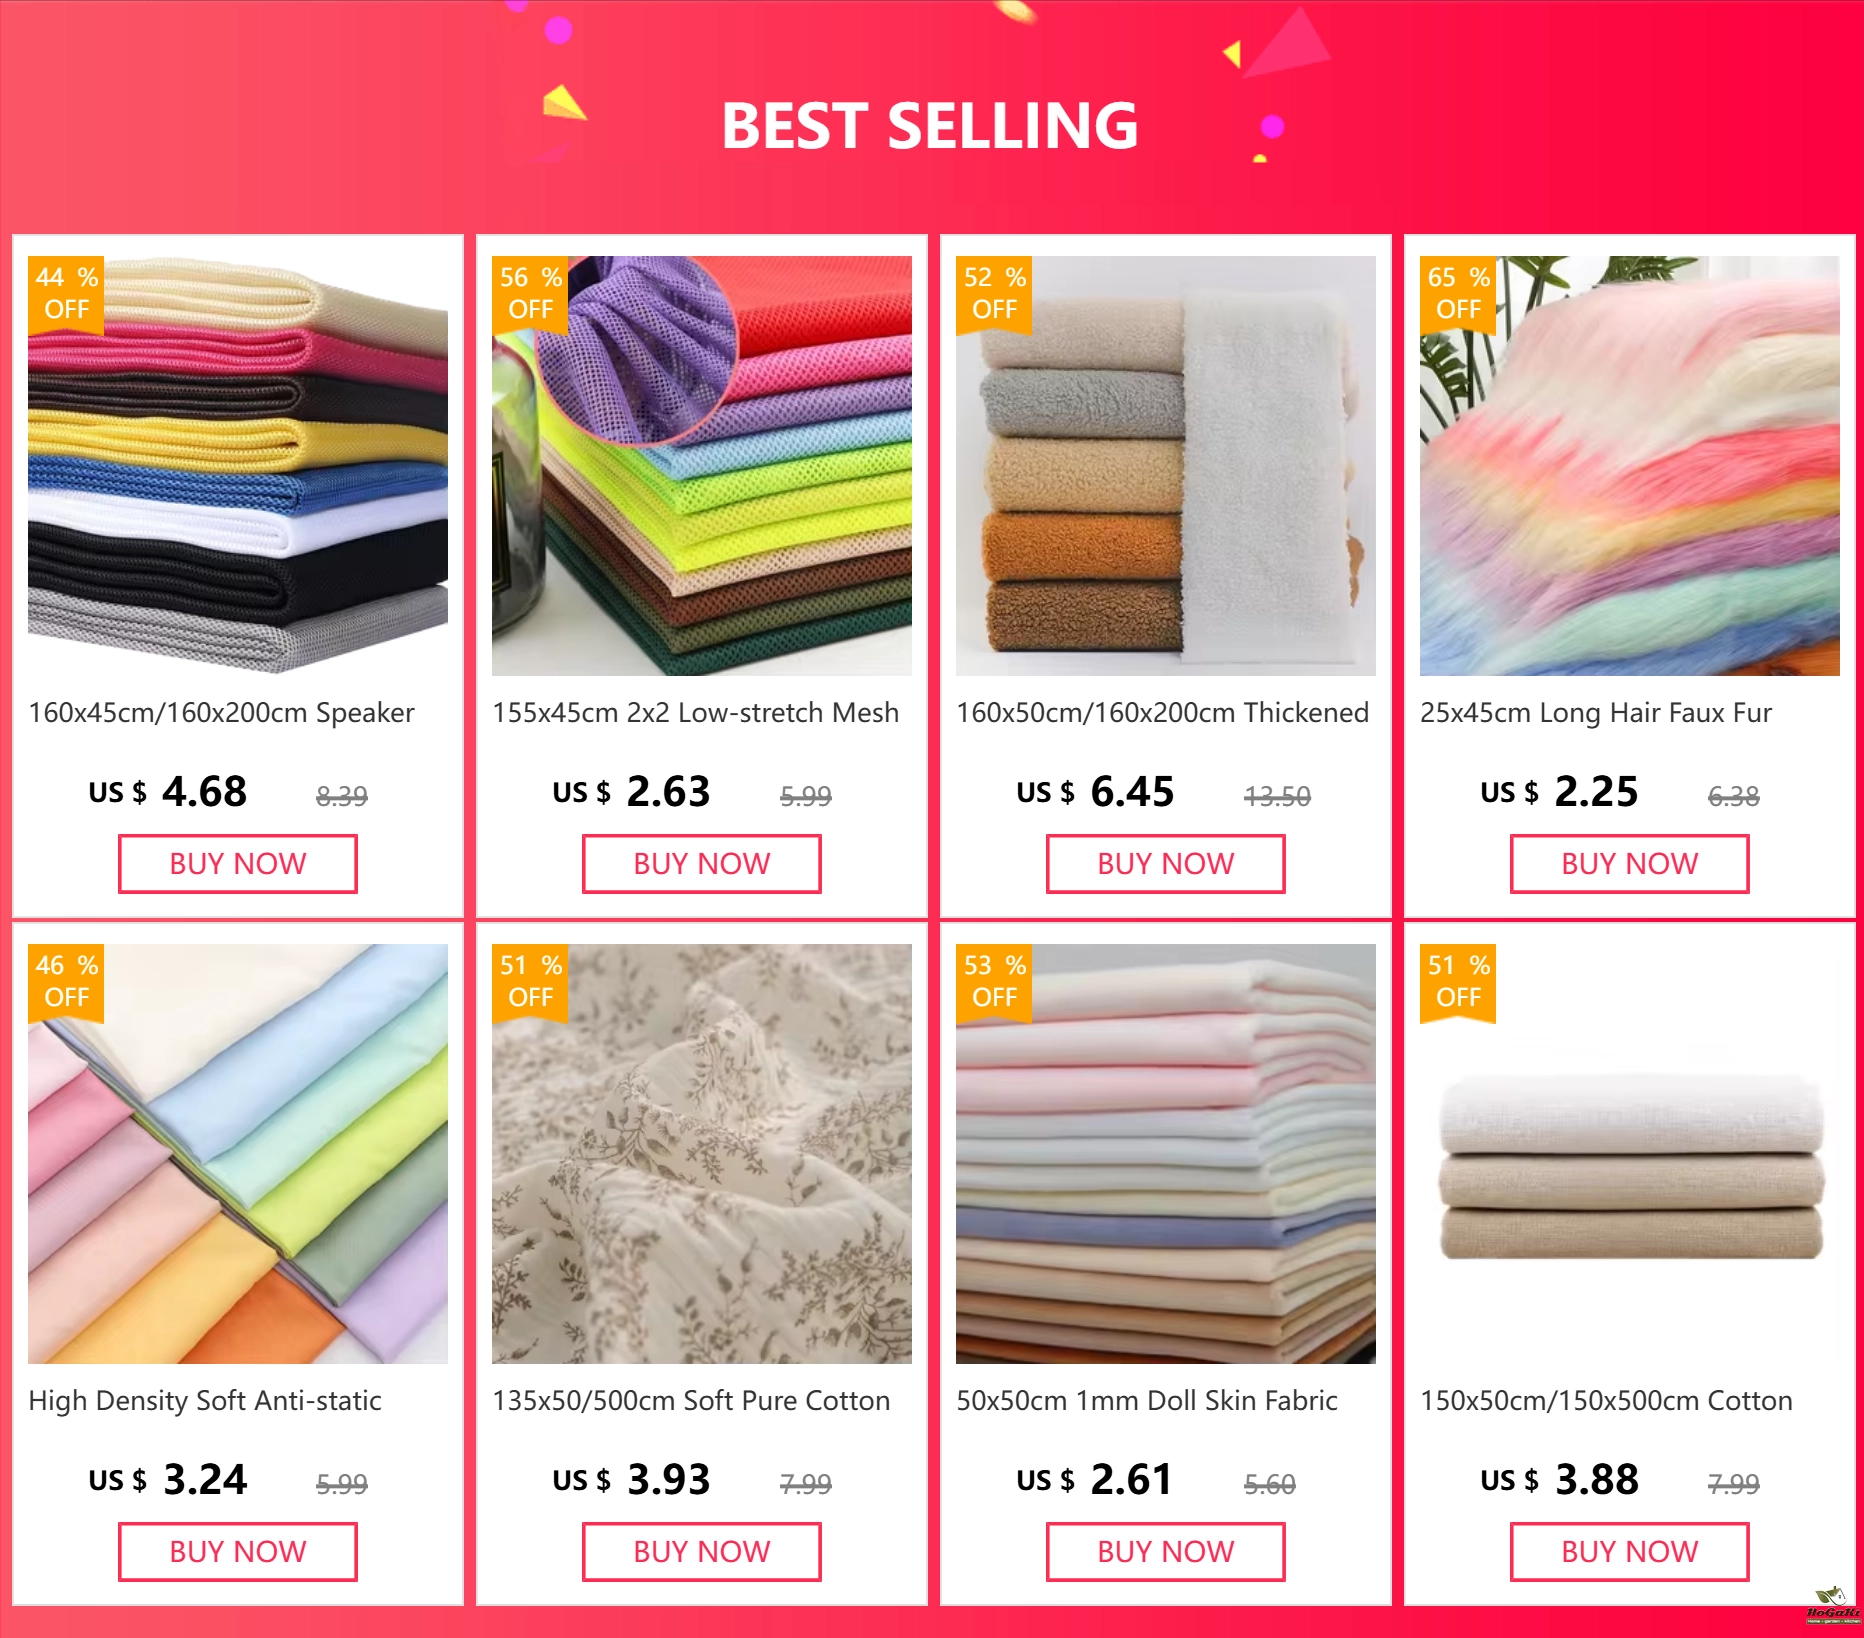The image size is (1864, 1638).
Task: Click the 56% OFF discount badge
Action: pyautogui.click(x=530, y=294)
